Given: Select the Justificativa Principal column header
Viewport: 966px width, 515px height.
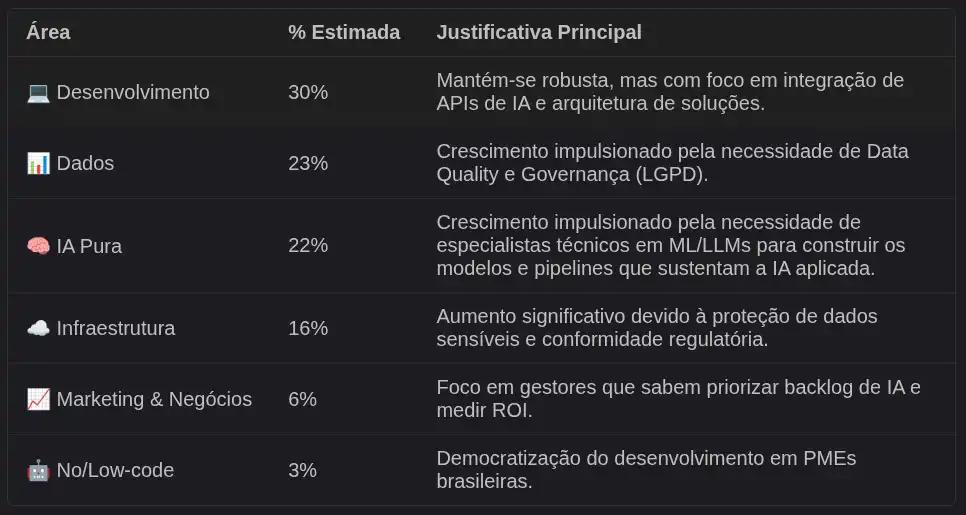Looking at the screenshot, I should tap(539, 32).
